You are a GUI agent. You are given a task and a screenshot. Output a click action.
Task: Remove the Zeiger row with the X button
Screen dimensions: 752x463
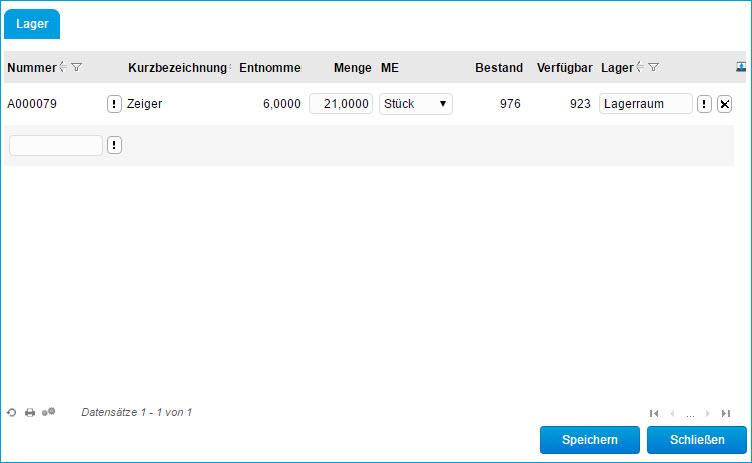pos(725,104)
